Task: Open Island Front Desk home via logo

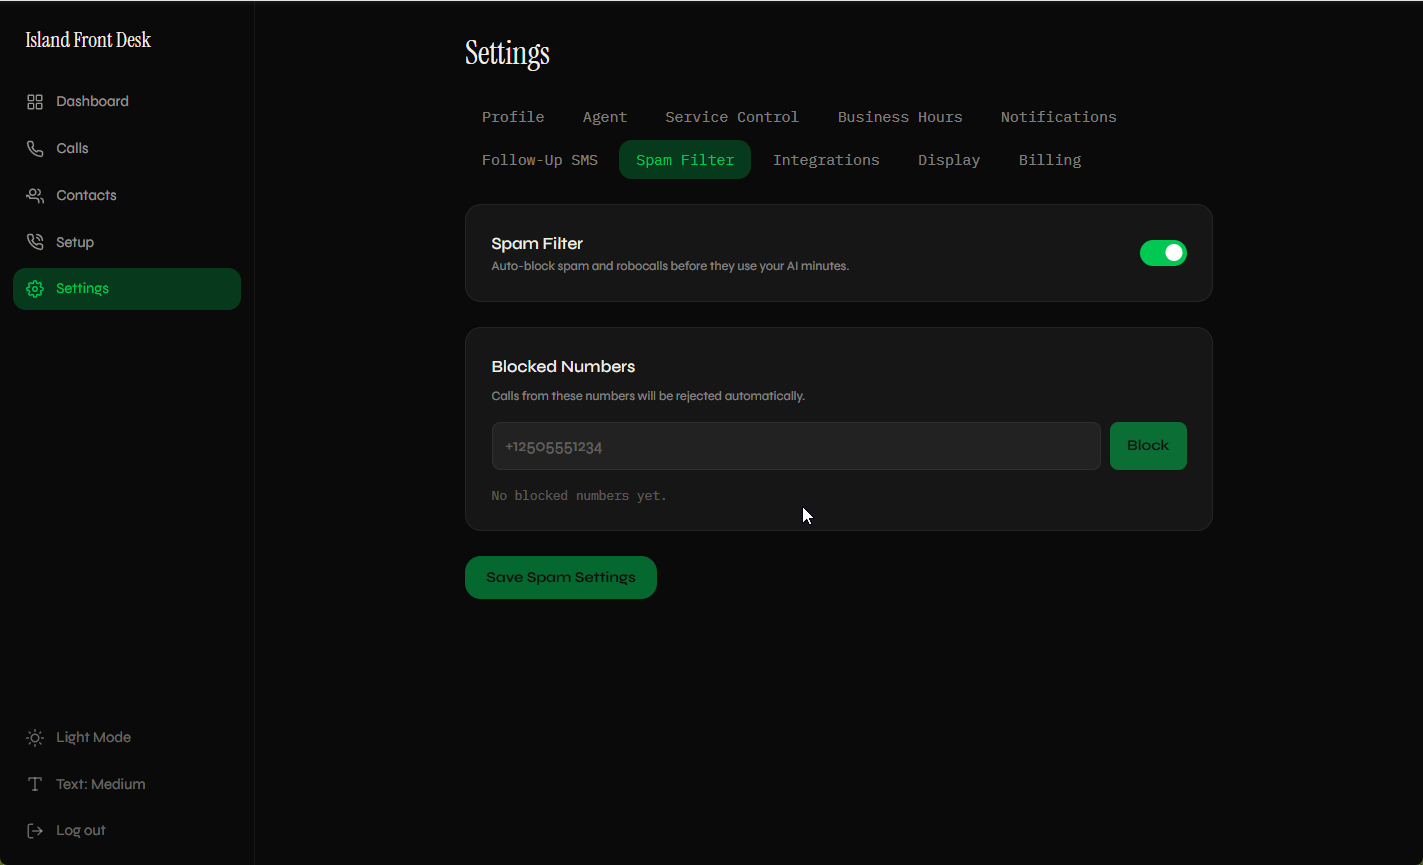Action: (x=88, y=39)
